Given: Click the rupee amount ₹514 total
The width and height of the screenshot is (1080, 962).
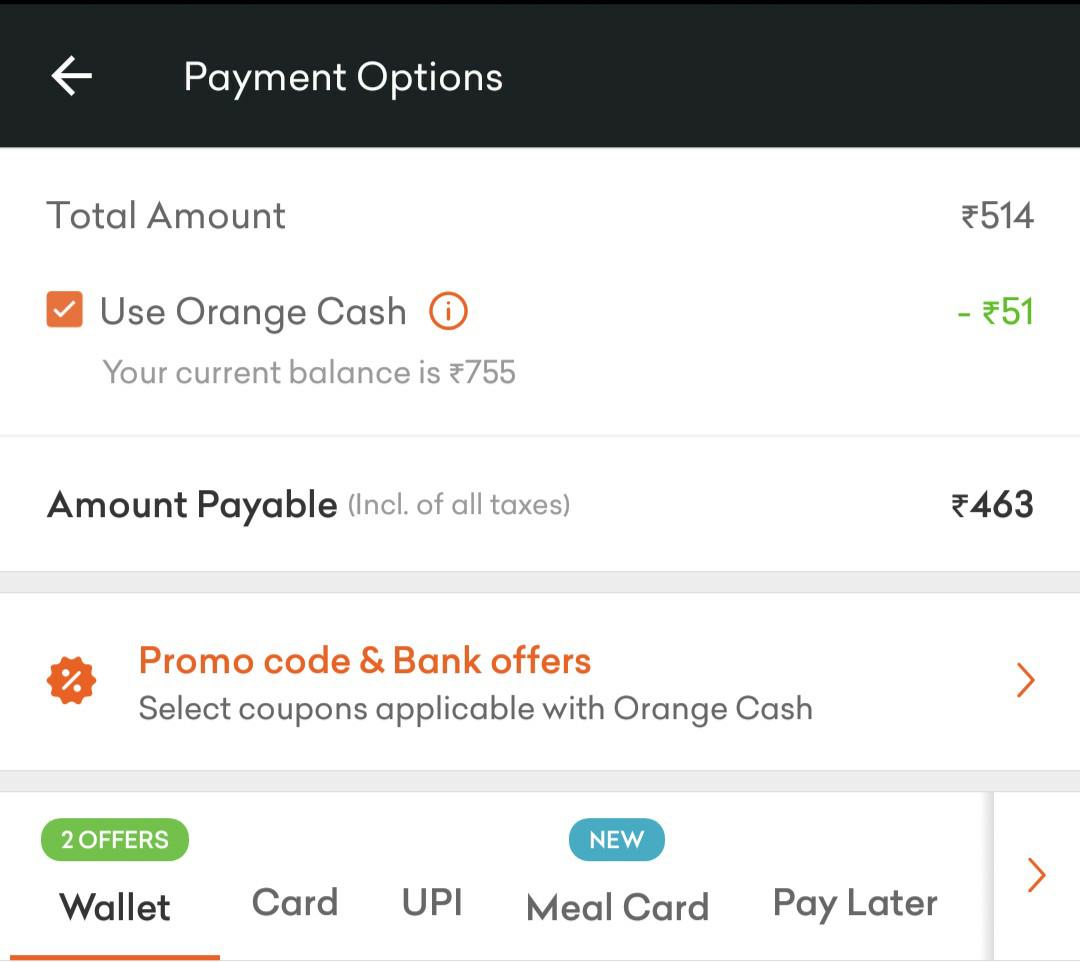Looking at the screenshot, I should [x=998, y=215].
